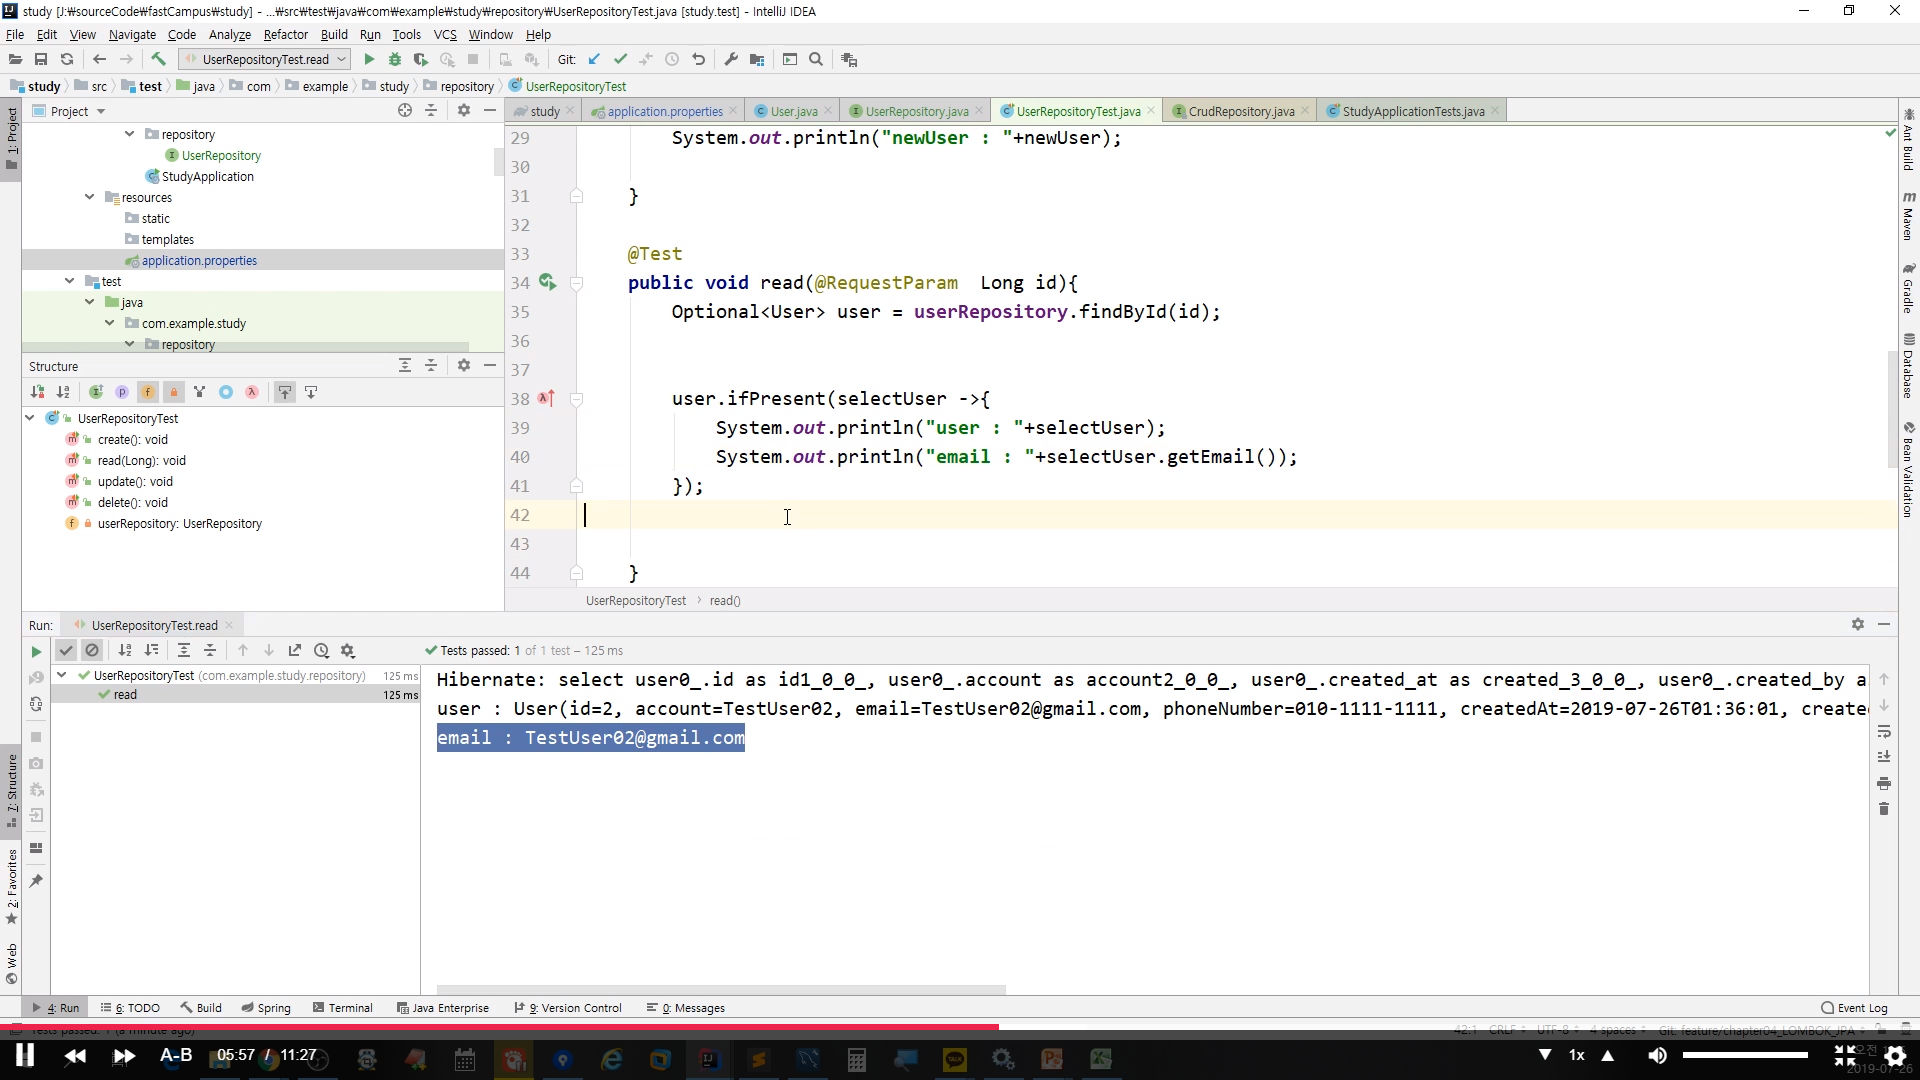This screenshot has height=1080, width=1920.
Task: Click the Debug bug icon in toolbar
Action: pos(395,60)
